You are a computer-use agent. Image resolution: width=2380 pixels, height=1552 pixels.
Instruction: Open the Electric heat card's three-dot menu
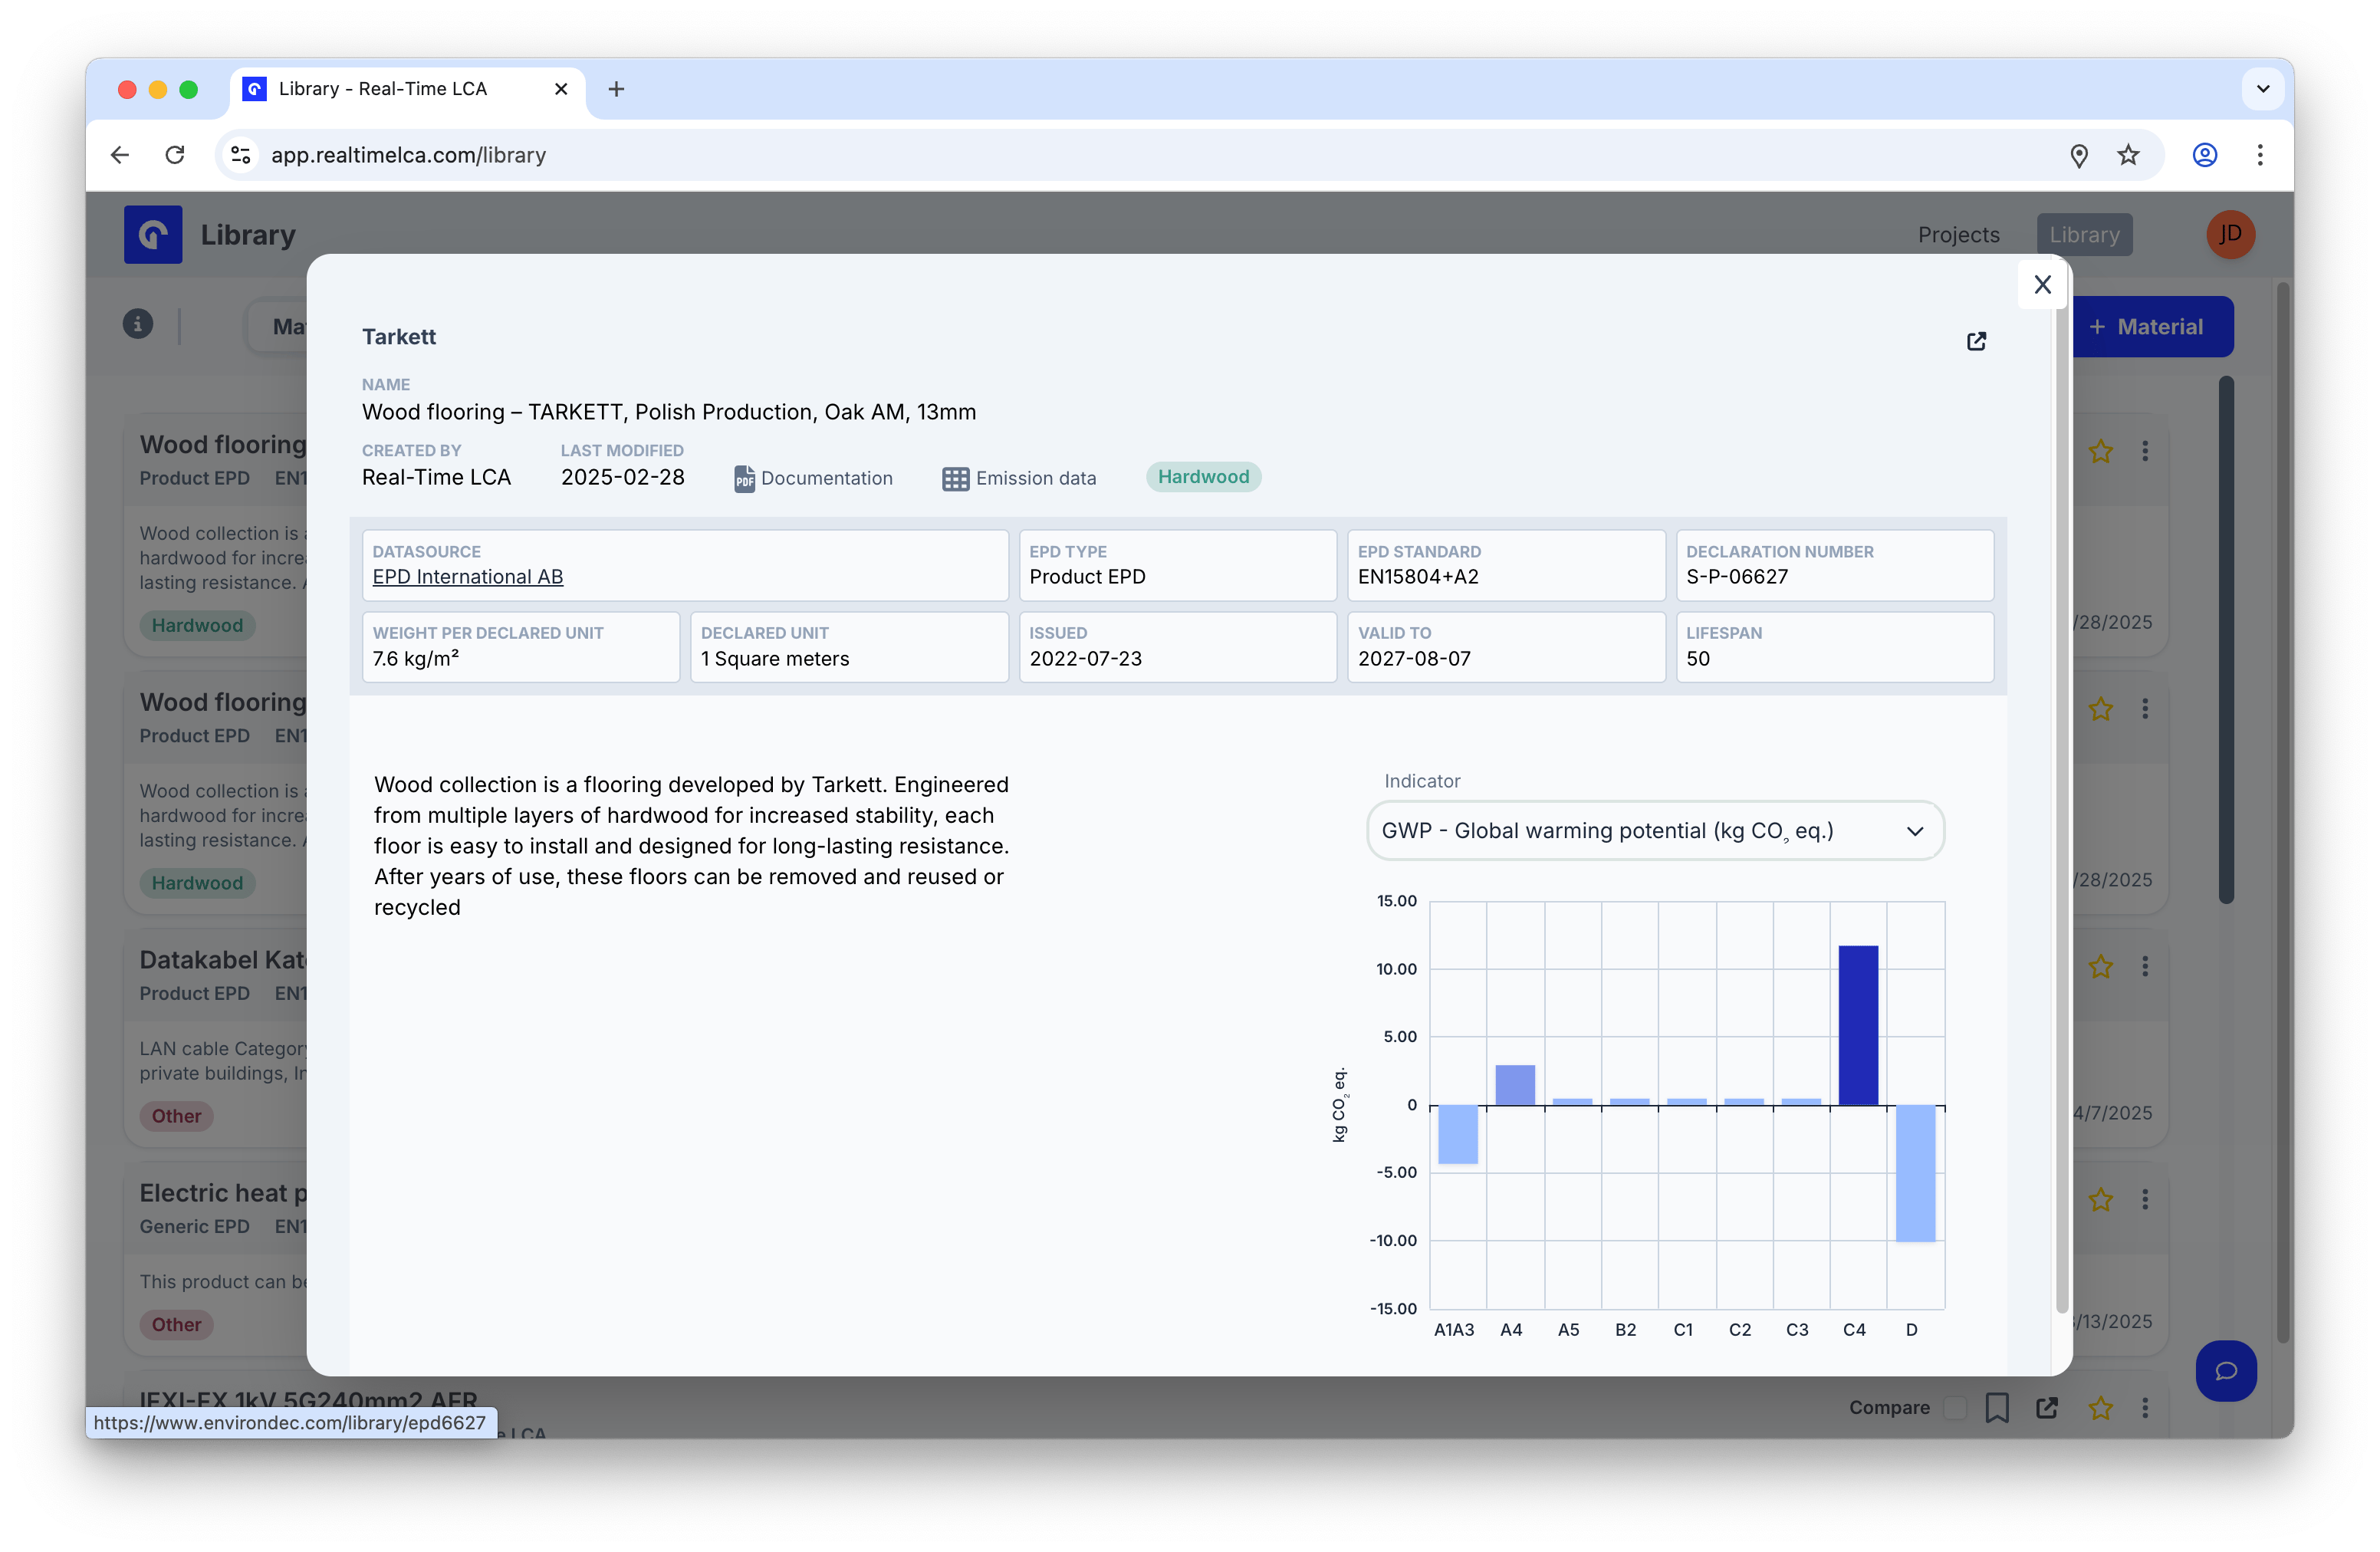[2145, 1200]
